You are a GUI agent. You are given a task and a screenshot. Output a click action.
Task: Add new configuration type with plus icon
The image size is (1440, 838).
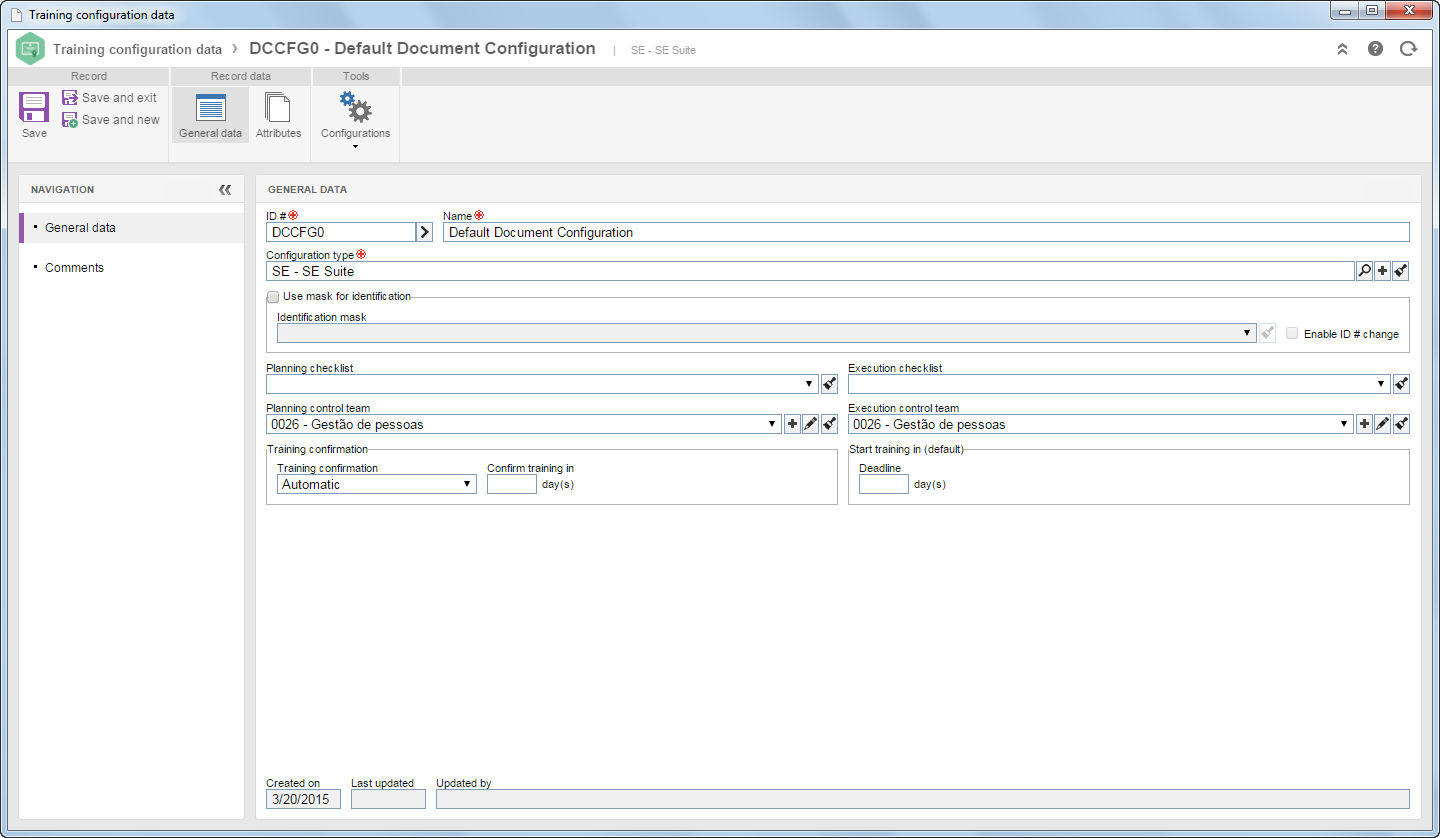click(x=1382, y=271)
